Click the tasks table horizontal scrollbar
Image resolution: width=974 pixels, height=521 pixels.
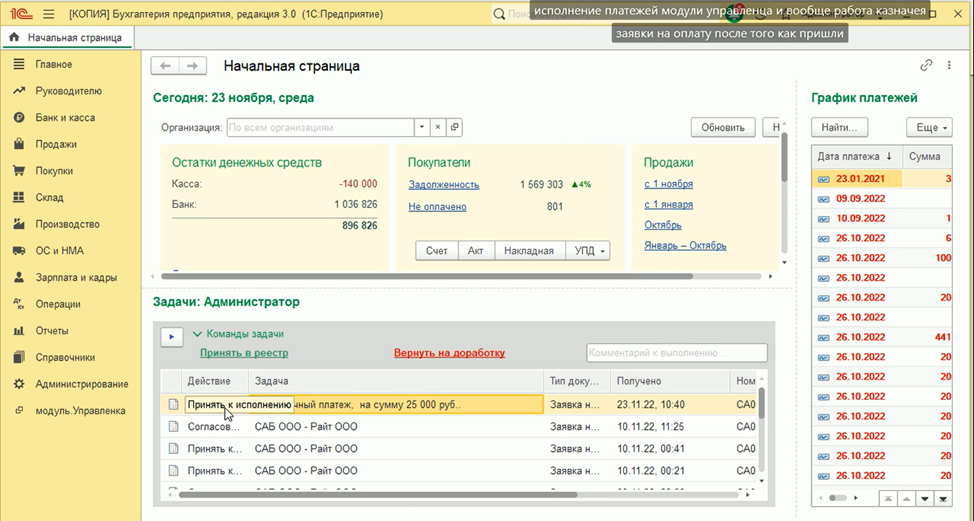coord(378,495)
